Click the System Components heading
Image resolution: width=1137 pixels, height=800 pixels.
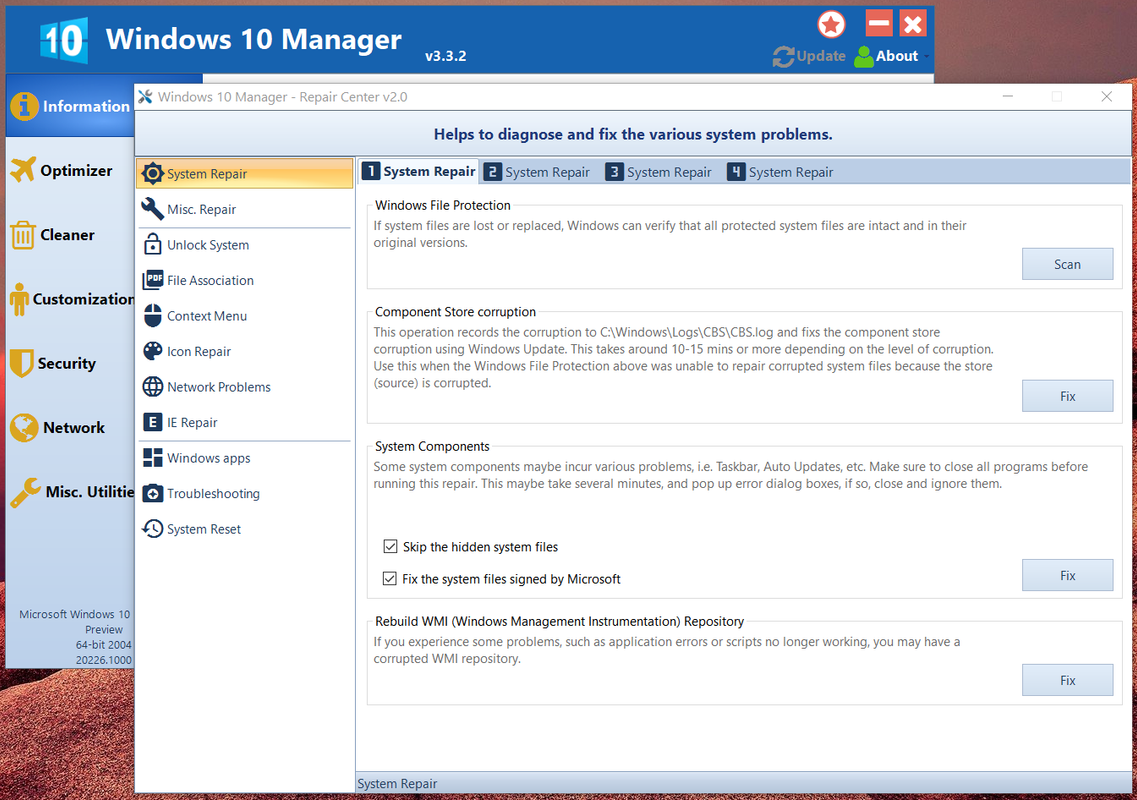[x=432, y=446]
